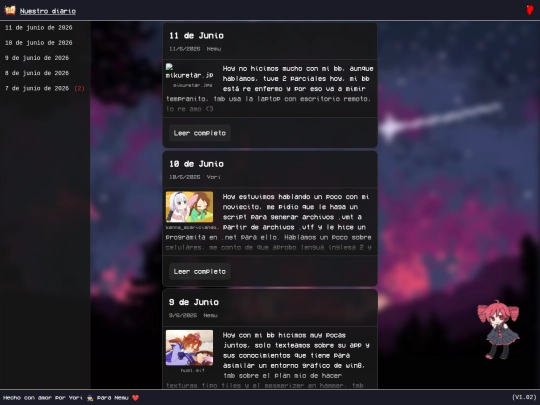Open the orange-haired anime thumbnail in 9 de Junio
This screenshot has width=540, height=405.
point(189,347)
